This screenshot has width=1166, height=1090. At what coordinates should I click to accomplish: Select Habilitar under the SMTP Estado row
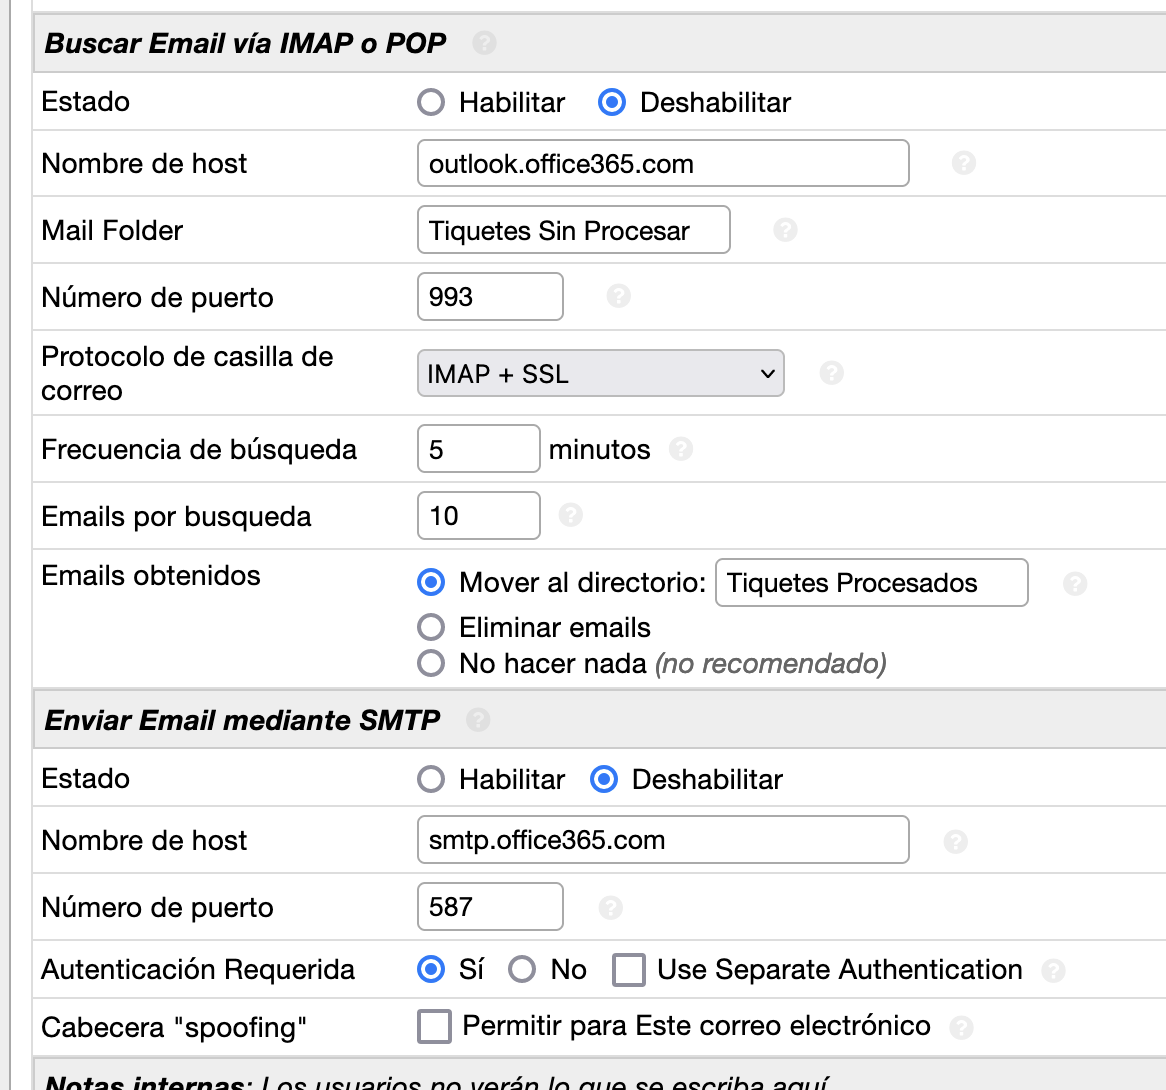(x=431, y=780)
